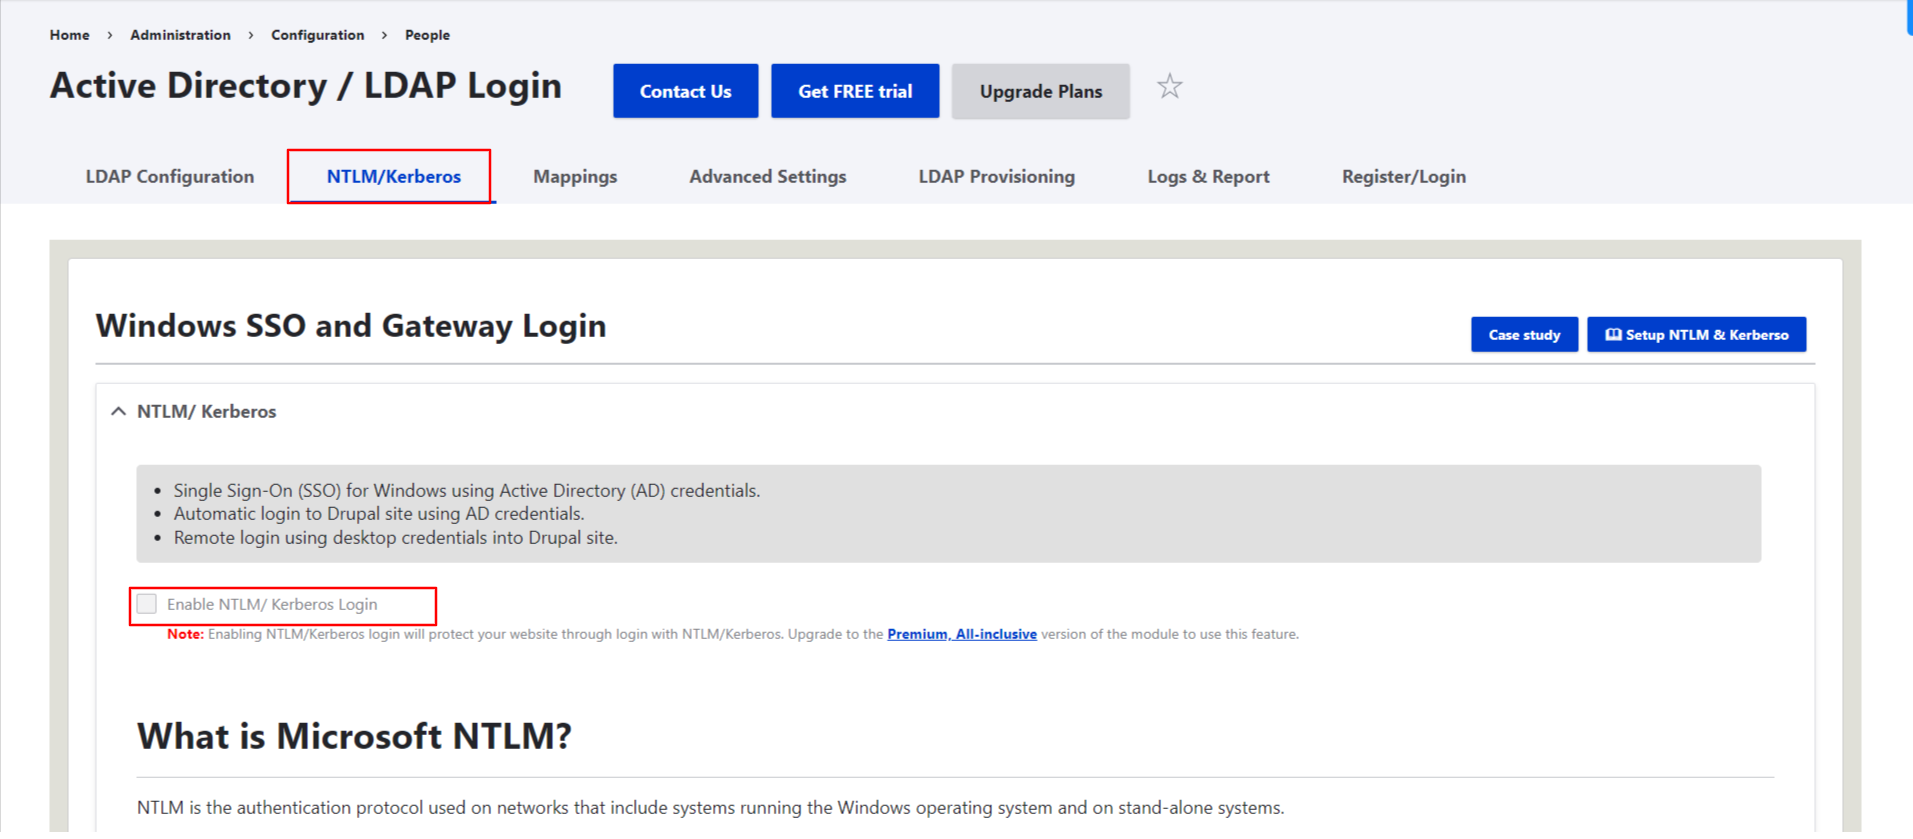The image size is (1913, 839).
Task: Select the NTLM/Kerberos tab
Action: click(393, 177)
